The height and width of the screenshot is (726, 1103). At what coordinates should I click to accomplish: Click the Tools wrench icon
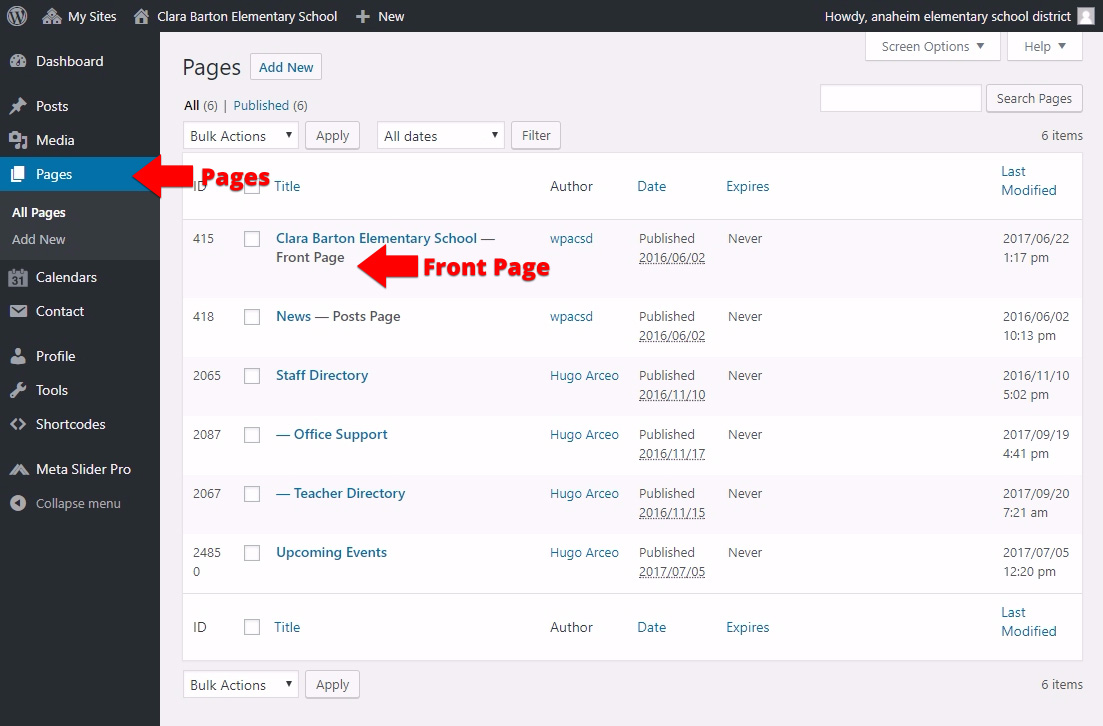coord(18,390)
